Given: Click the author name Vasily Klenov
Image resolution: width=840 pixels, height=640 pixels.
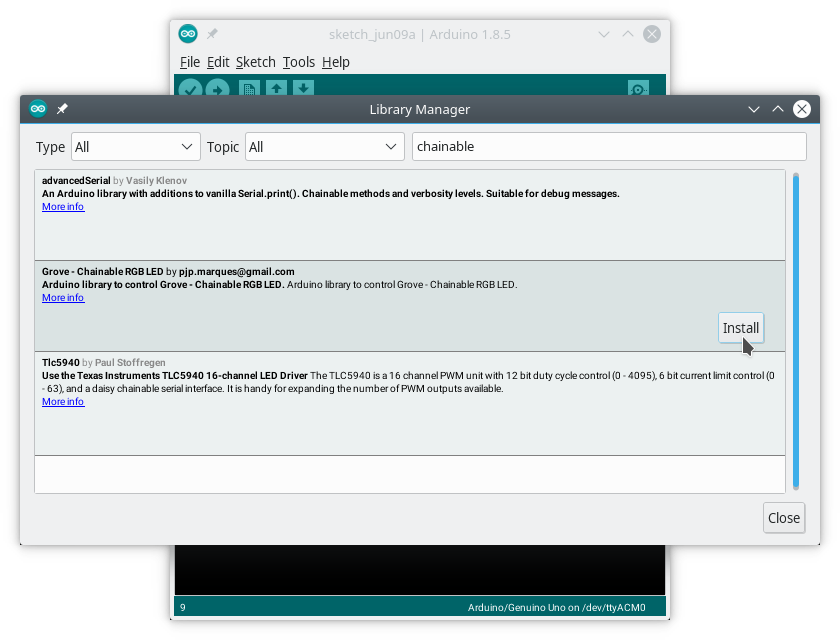Looking at the screenshot, I should click(x=156, y=180).
